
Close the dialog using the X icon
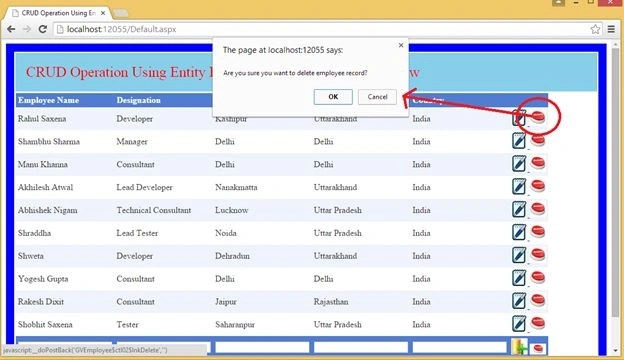coord(401,45)
